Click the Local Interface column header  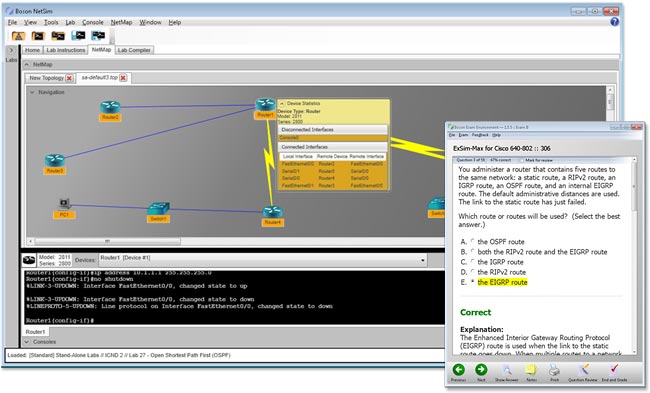pyautogui.click(x=298, y=157)
